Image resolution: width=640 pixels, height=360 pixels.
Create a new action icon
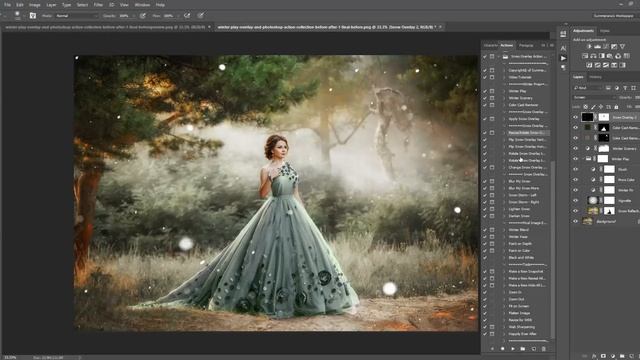click(x=533, y=349)
